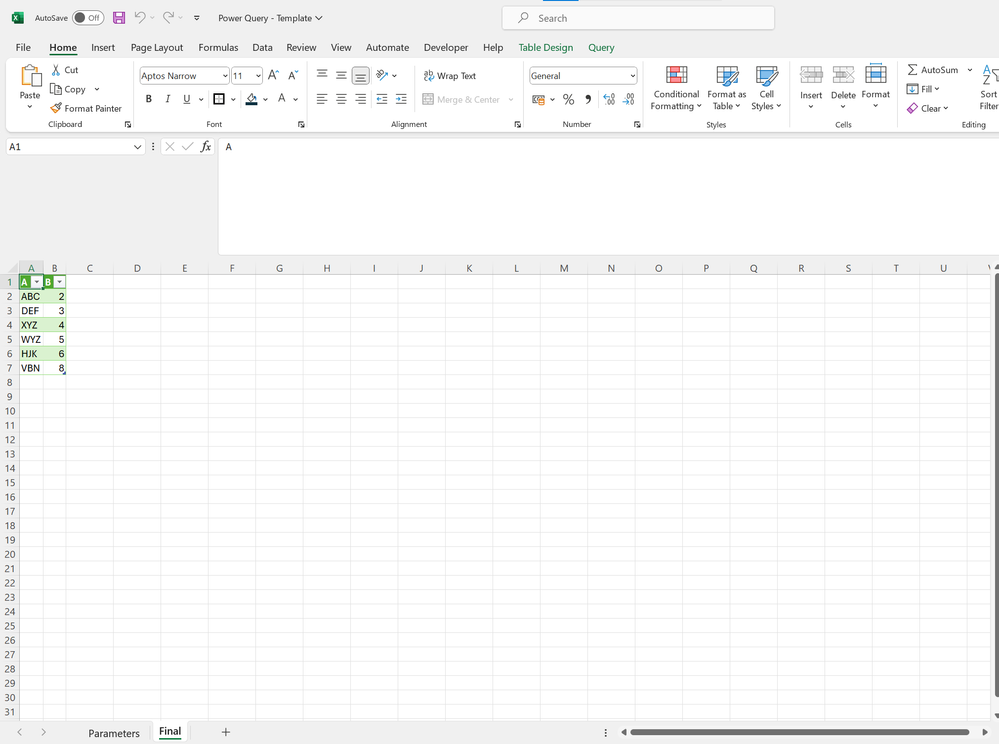This screenshot has height=744, width=999.
Task: Toggle Bold formatting
Action: (x=149, y=99)
